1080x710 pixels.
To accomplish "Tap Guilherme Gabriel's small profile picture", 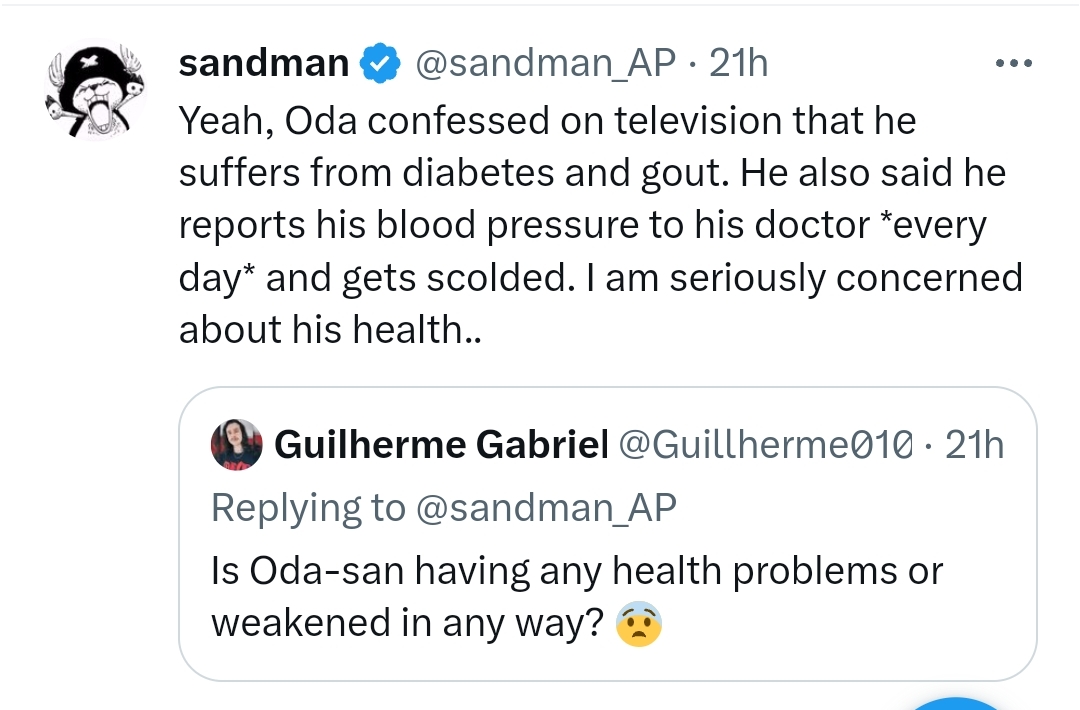I will click(237, 445).
